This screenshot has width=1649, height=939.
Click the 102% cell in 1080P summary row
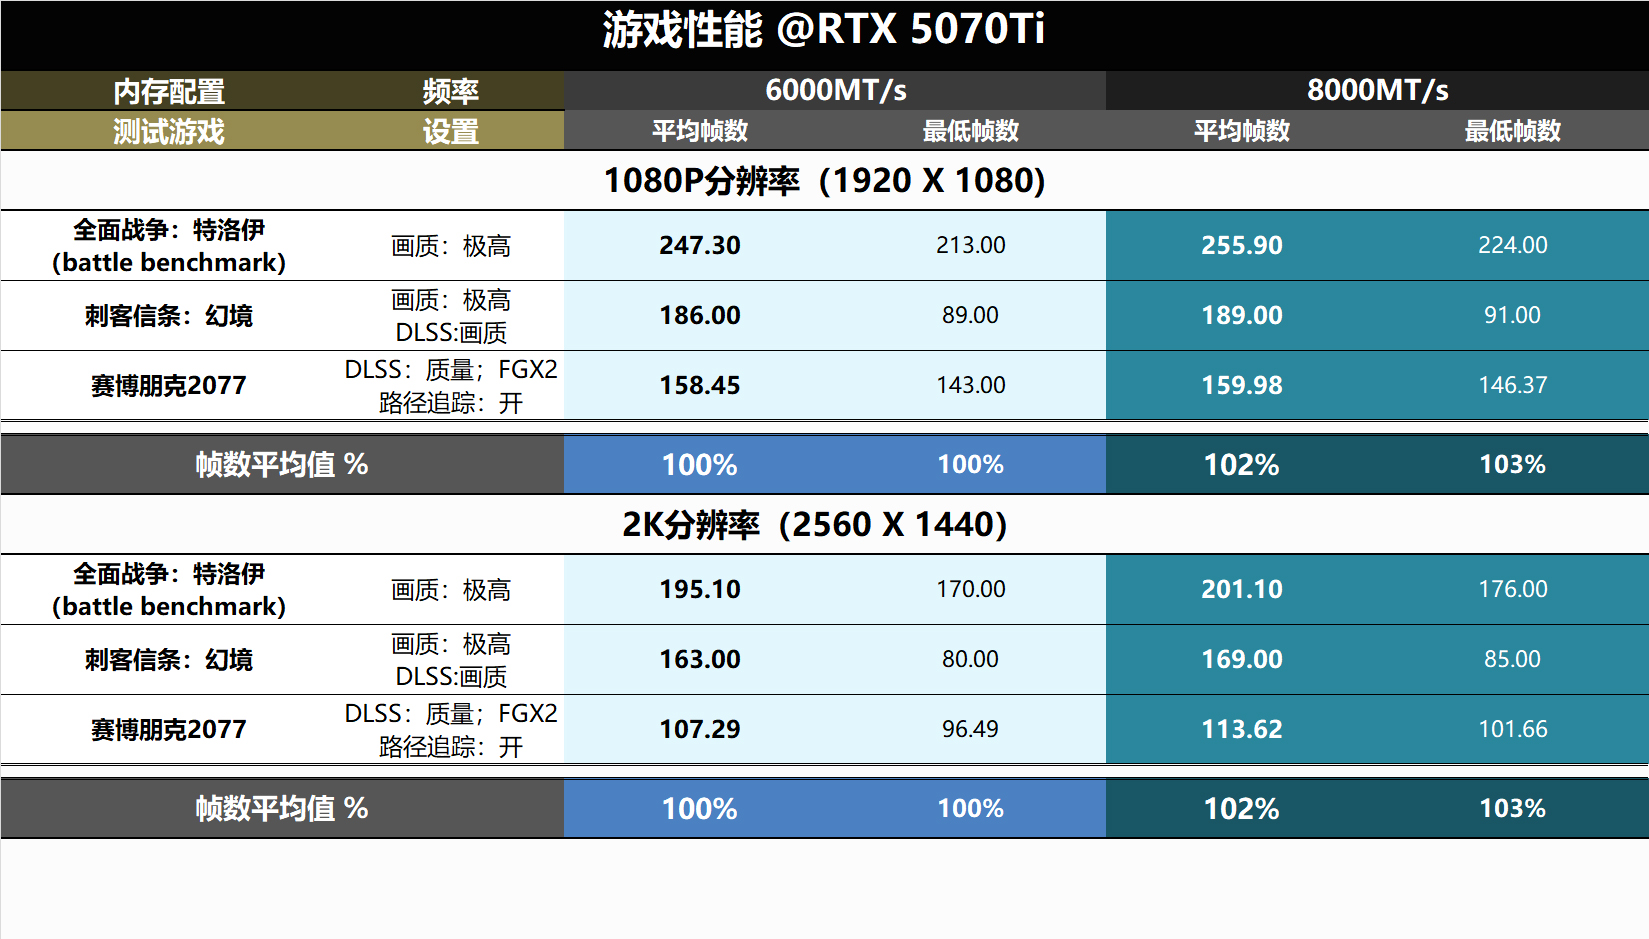(1242, 465)
